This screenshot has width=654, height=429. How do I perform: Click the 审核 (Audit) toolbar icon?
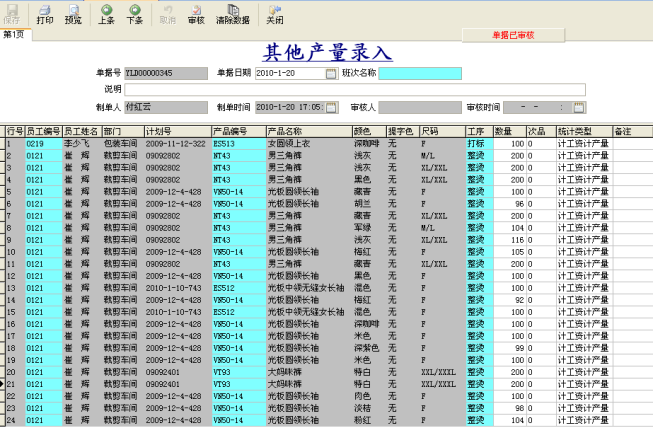(x=196, y=14)
